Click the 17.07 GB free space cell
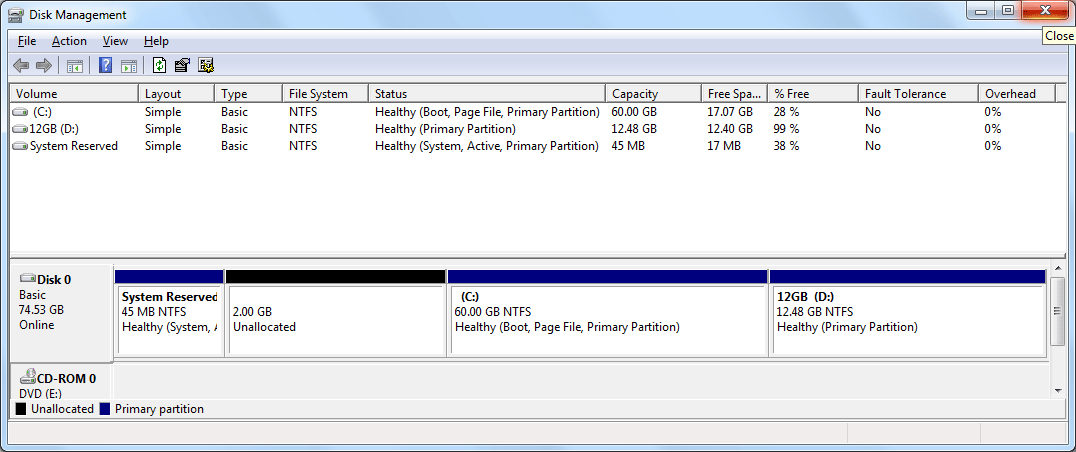Image resolution: width=1076 pixels, height=452 pixels. 730,112
